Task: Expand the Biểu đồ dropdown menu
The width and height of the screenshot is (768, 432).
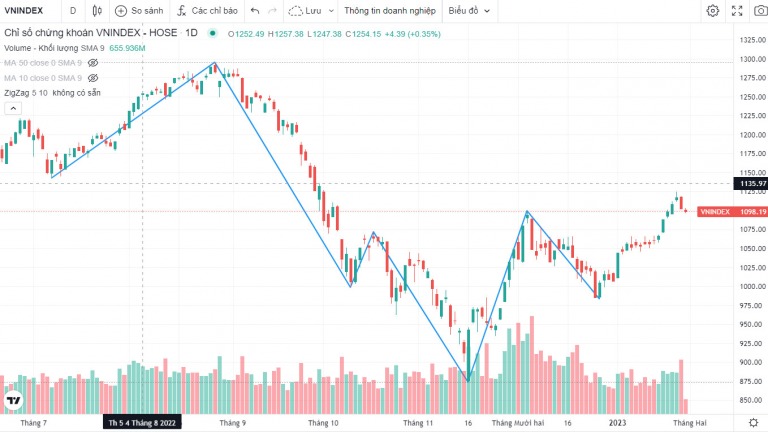Action: coord(469,10)
